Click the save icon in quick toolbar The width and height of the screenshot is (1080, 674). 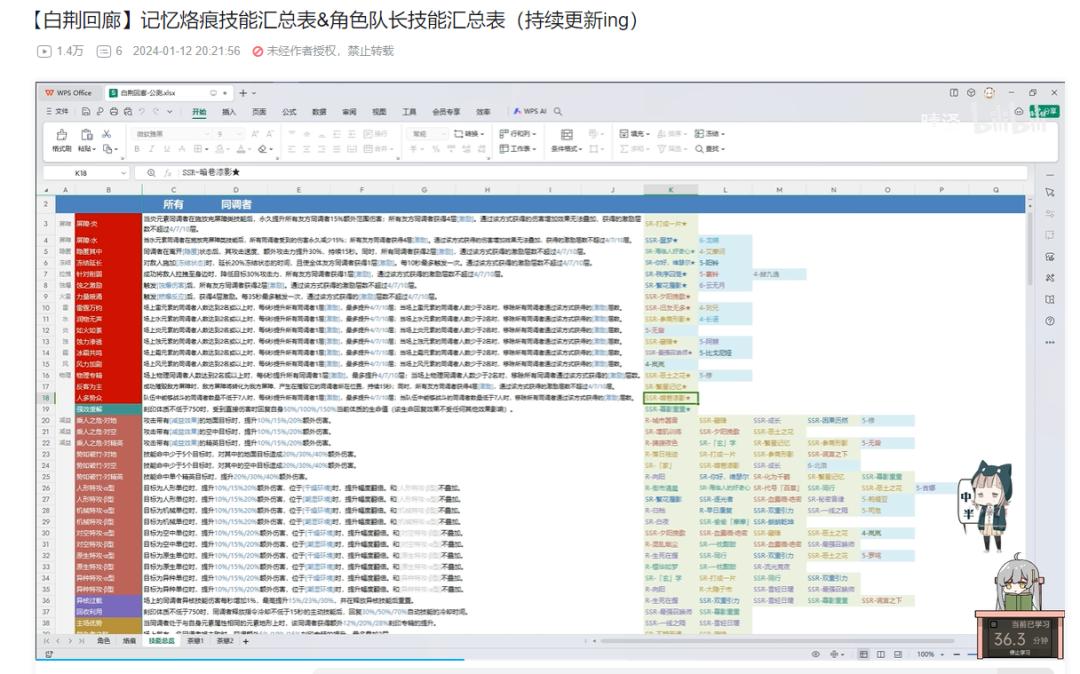pyautogui.click(x=86, y=112)
